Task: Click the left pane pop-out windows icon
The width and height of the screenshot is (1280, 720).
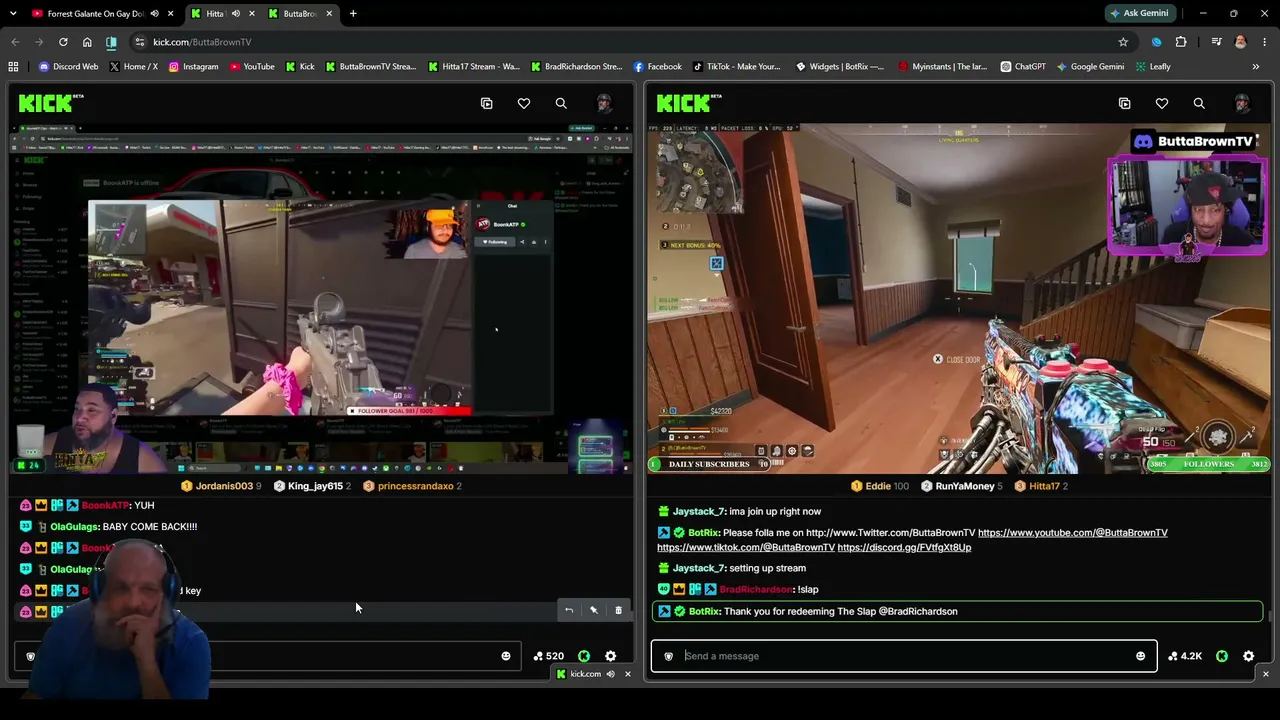Action: pos(487,104)
